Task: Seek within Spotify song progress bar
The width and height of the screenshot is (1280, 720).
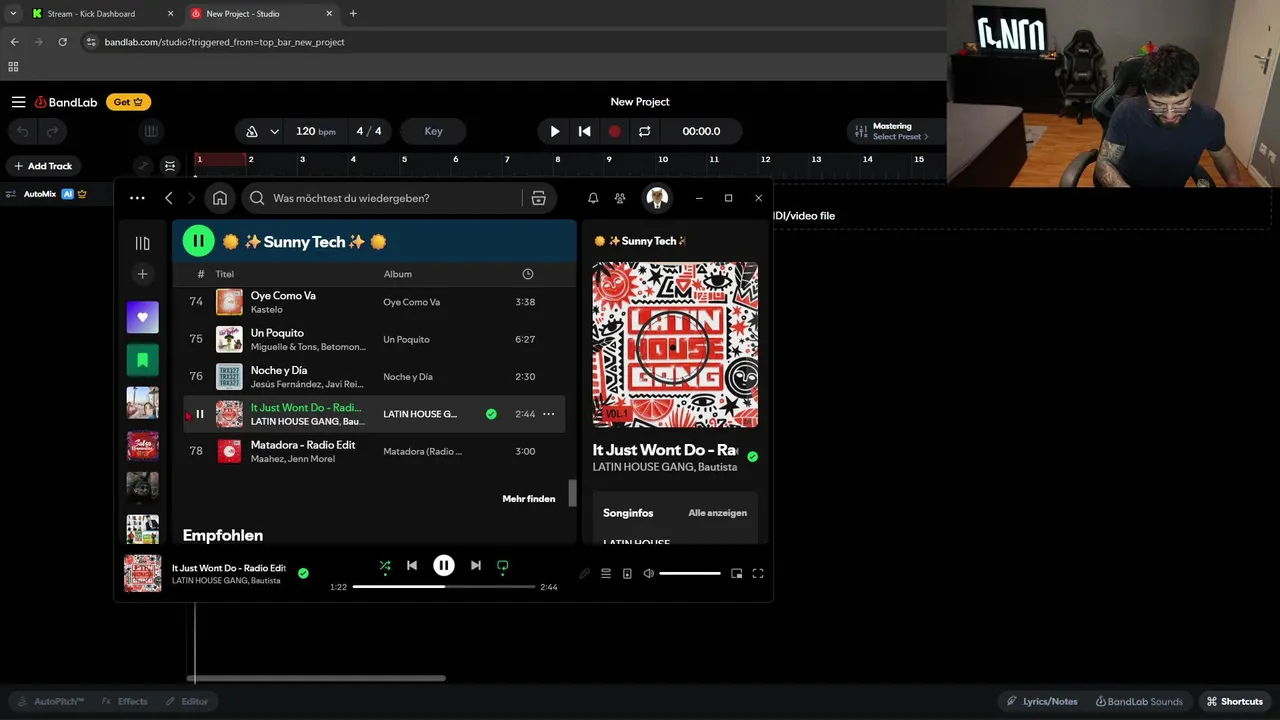Action: point(444,587)
